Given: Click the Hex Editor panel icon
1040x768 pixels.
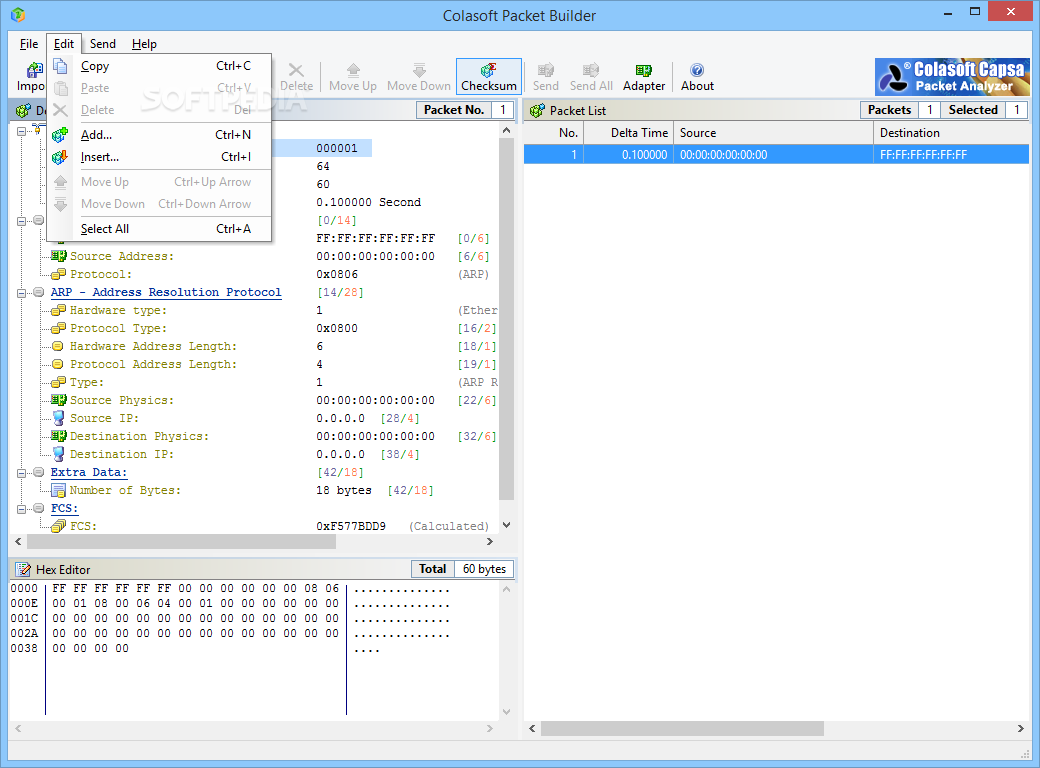Looking at the screenshot, I should [x=23, y=569].
